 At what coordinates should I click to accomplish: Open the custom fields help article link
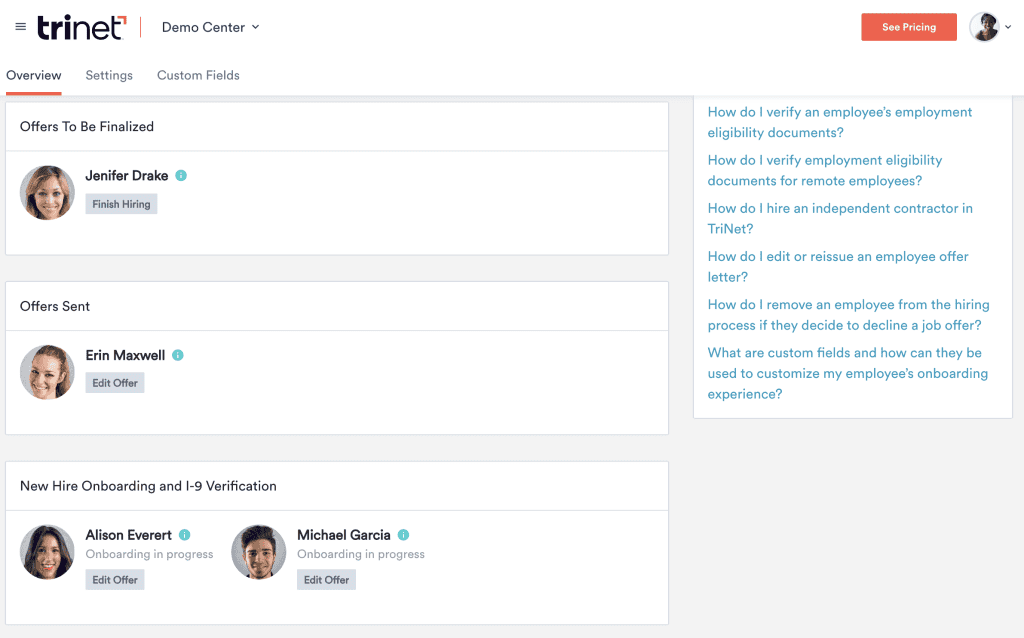point(848,374)
